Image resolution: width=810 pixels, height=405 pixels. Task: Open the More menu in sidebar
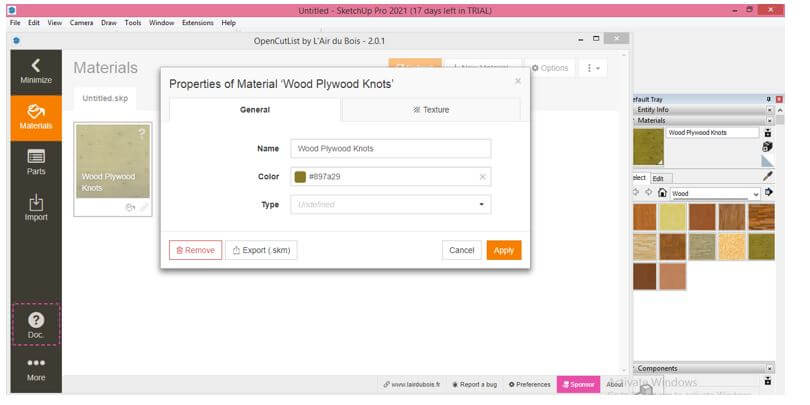36,369
